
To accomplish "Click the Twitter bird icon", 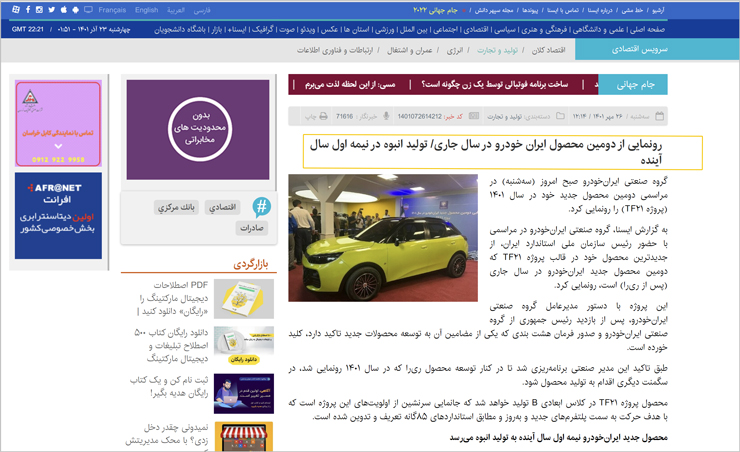I will click(52, 10).
